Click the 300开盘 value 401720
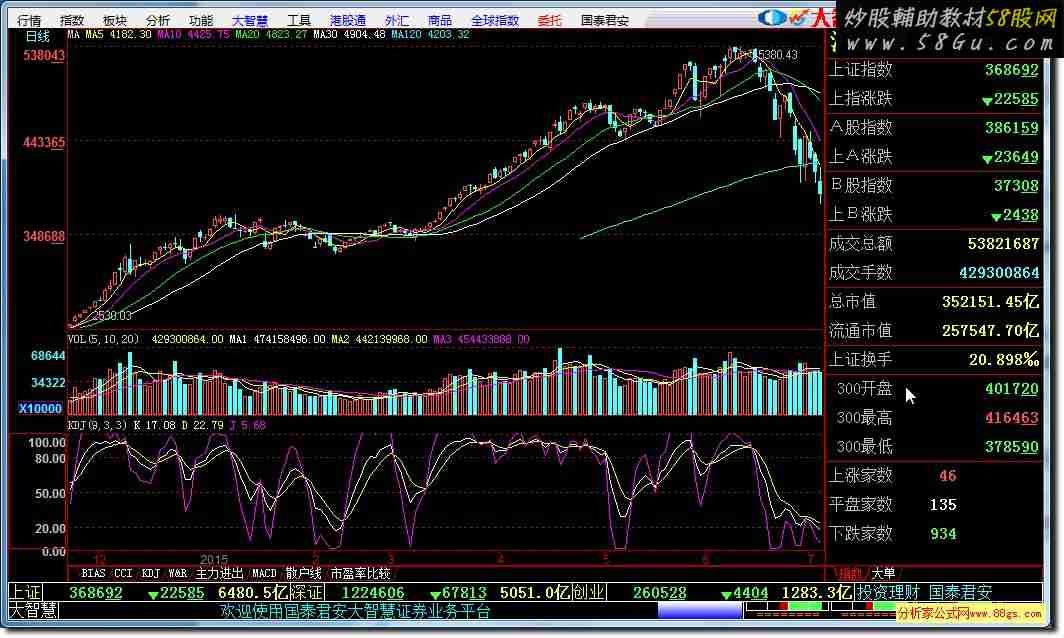This screenshot has width=1064, height=638. tap(1011, 389)
